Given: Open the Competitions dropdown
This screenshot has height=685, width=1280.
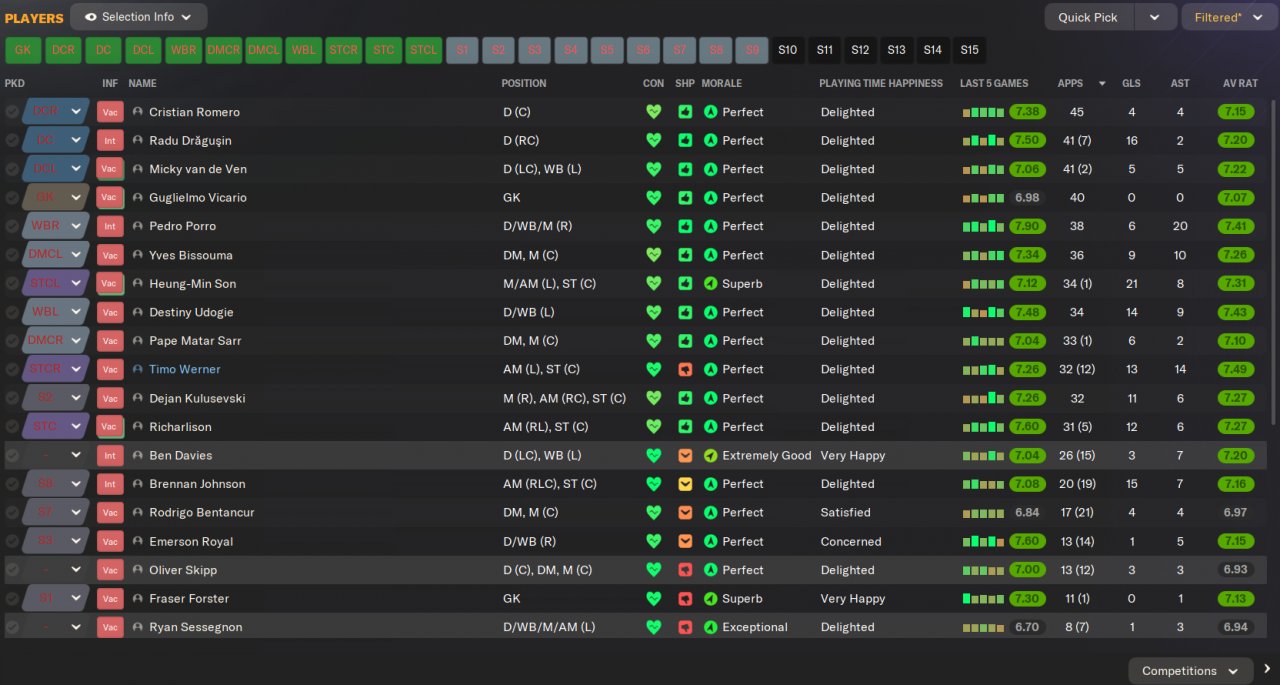Looking at the screenshot, I should [x=1191, y=671].
